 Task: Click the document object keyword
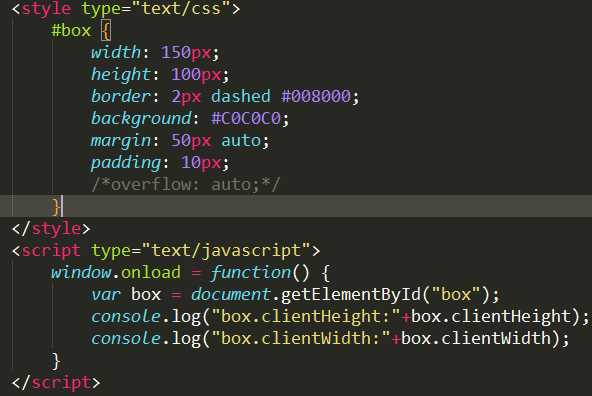pos(230,294)
